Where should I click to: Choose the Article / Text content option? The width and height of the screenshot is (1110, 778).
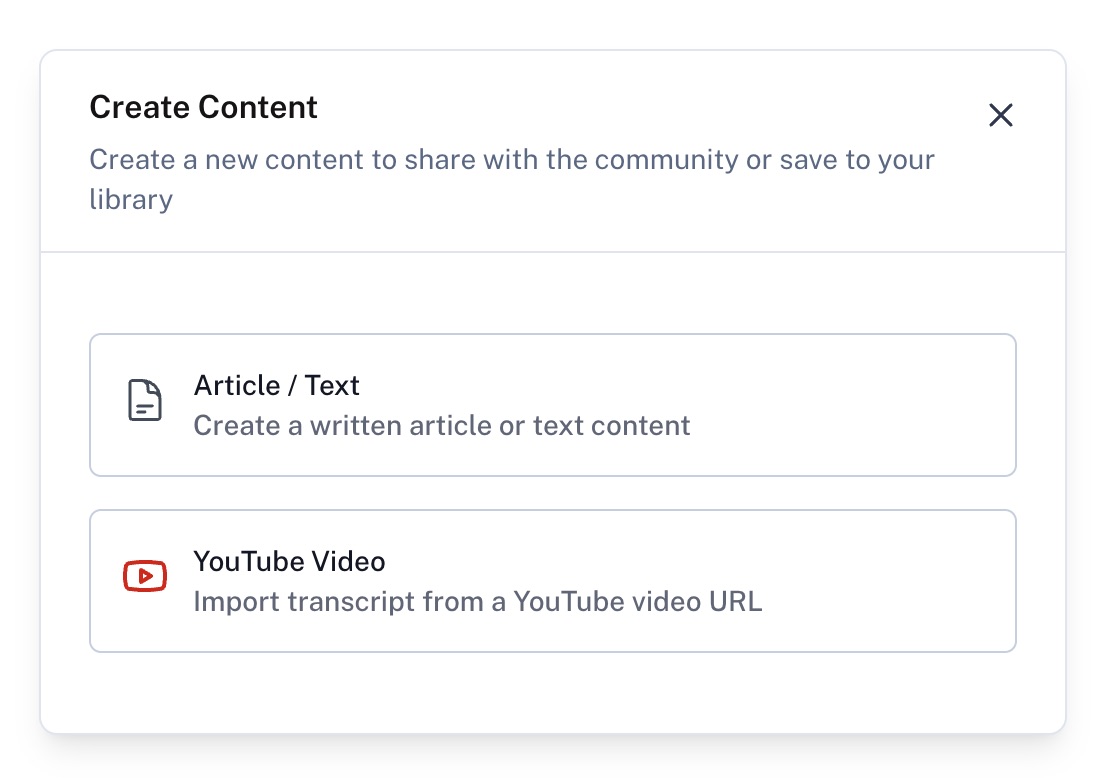552,405
